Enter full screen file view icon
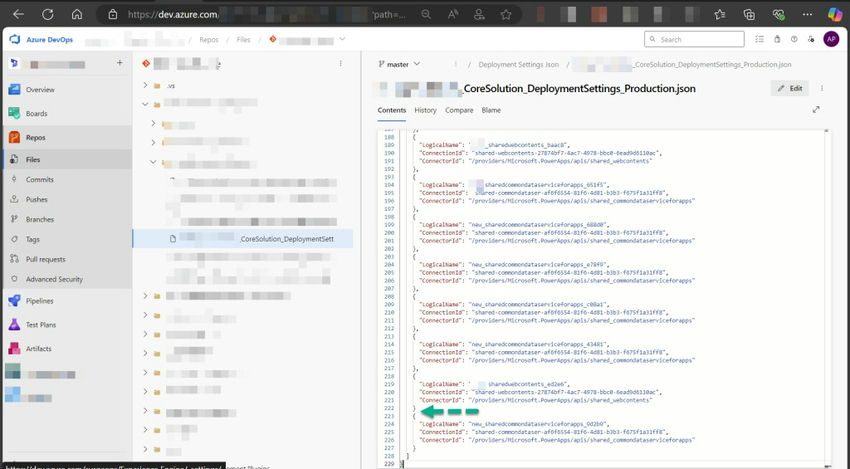The width and height of the screenshot is (850, 469). (x=816, y=110)
